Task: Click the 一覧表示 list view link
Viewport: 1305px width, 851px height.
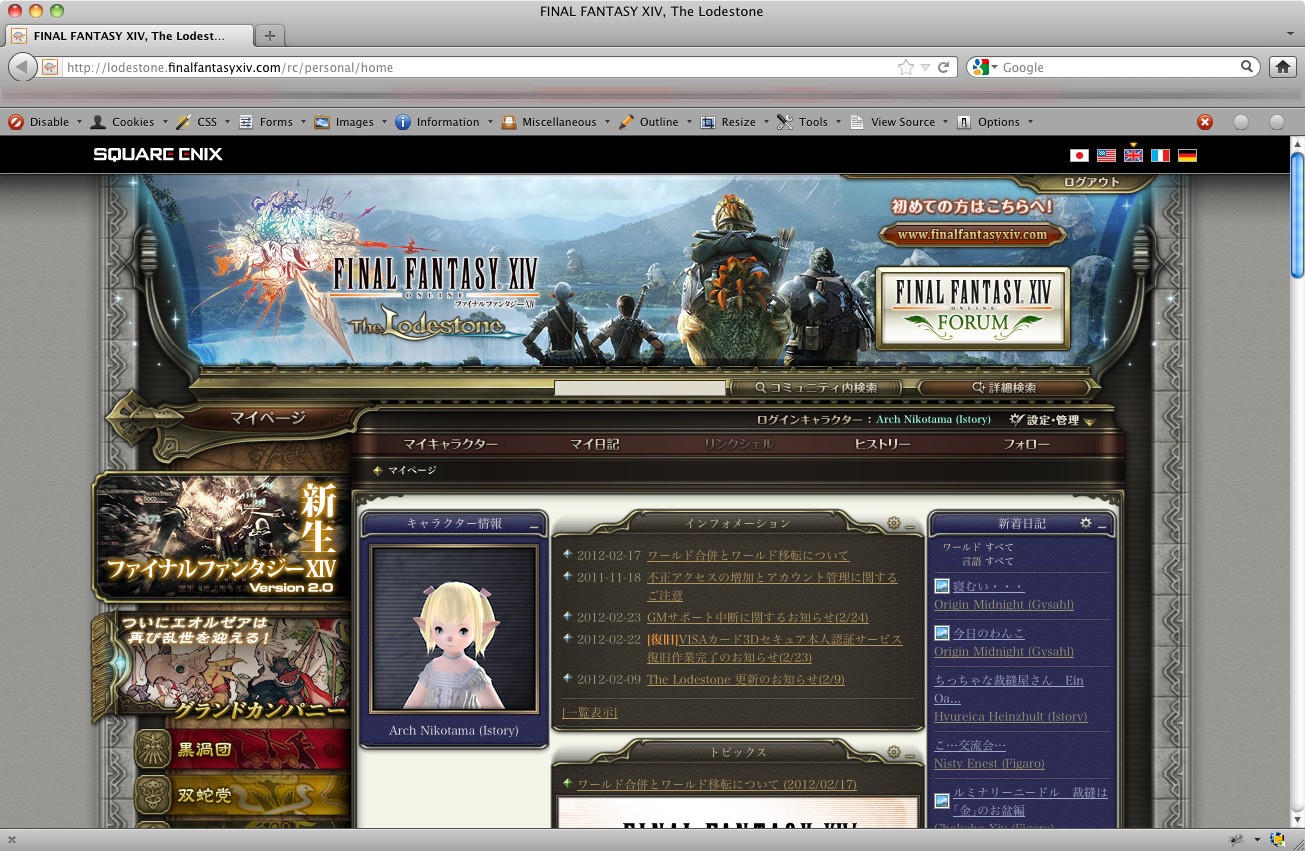Action: tap(589, 713)
